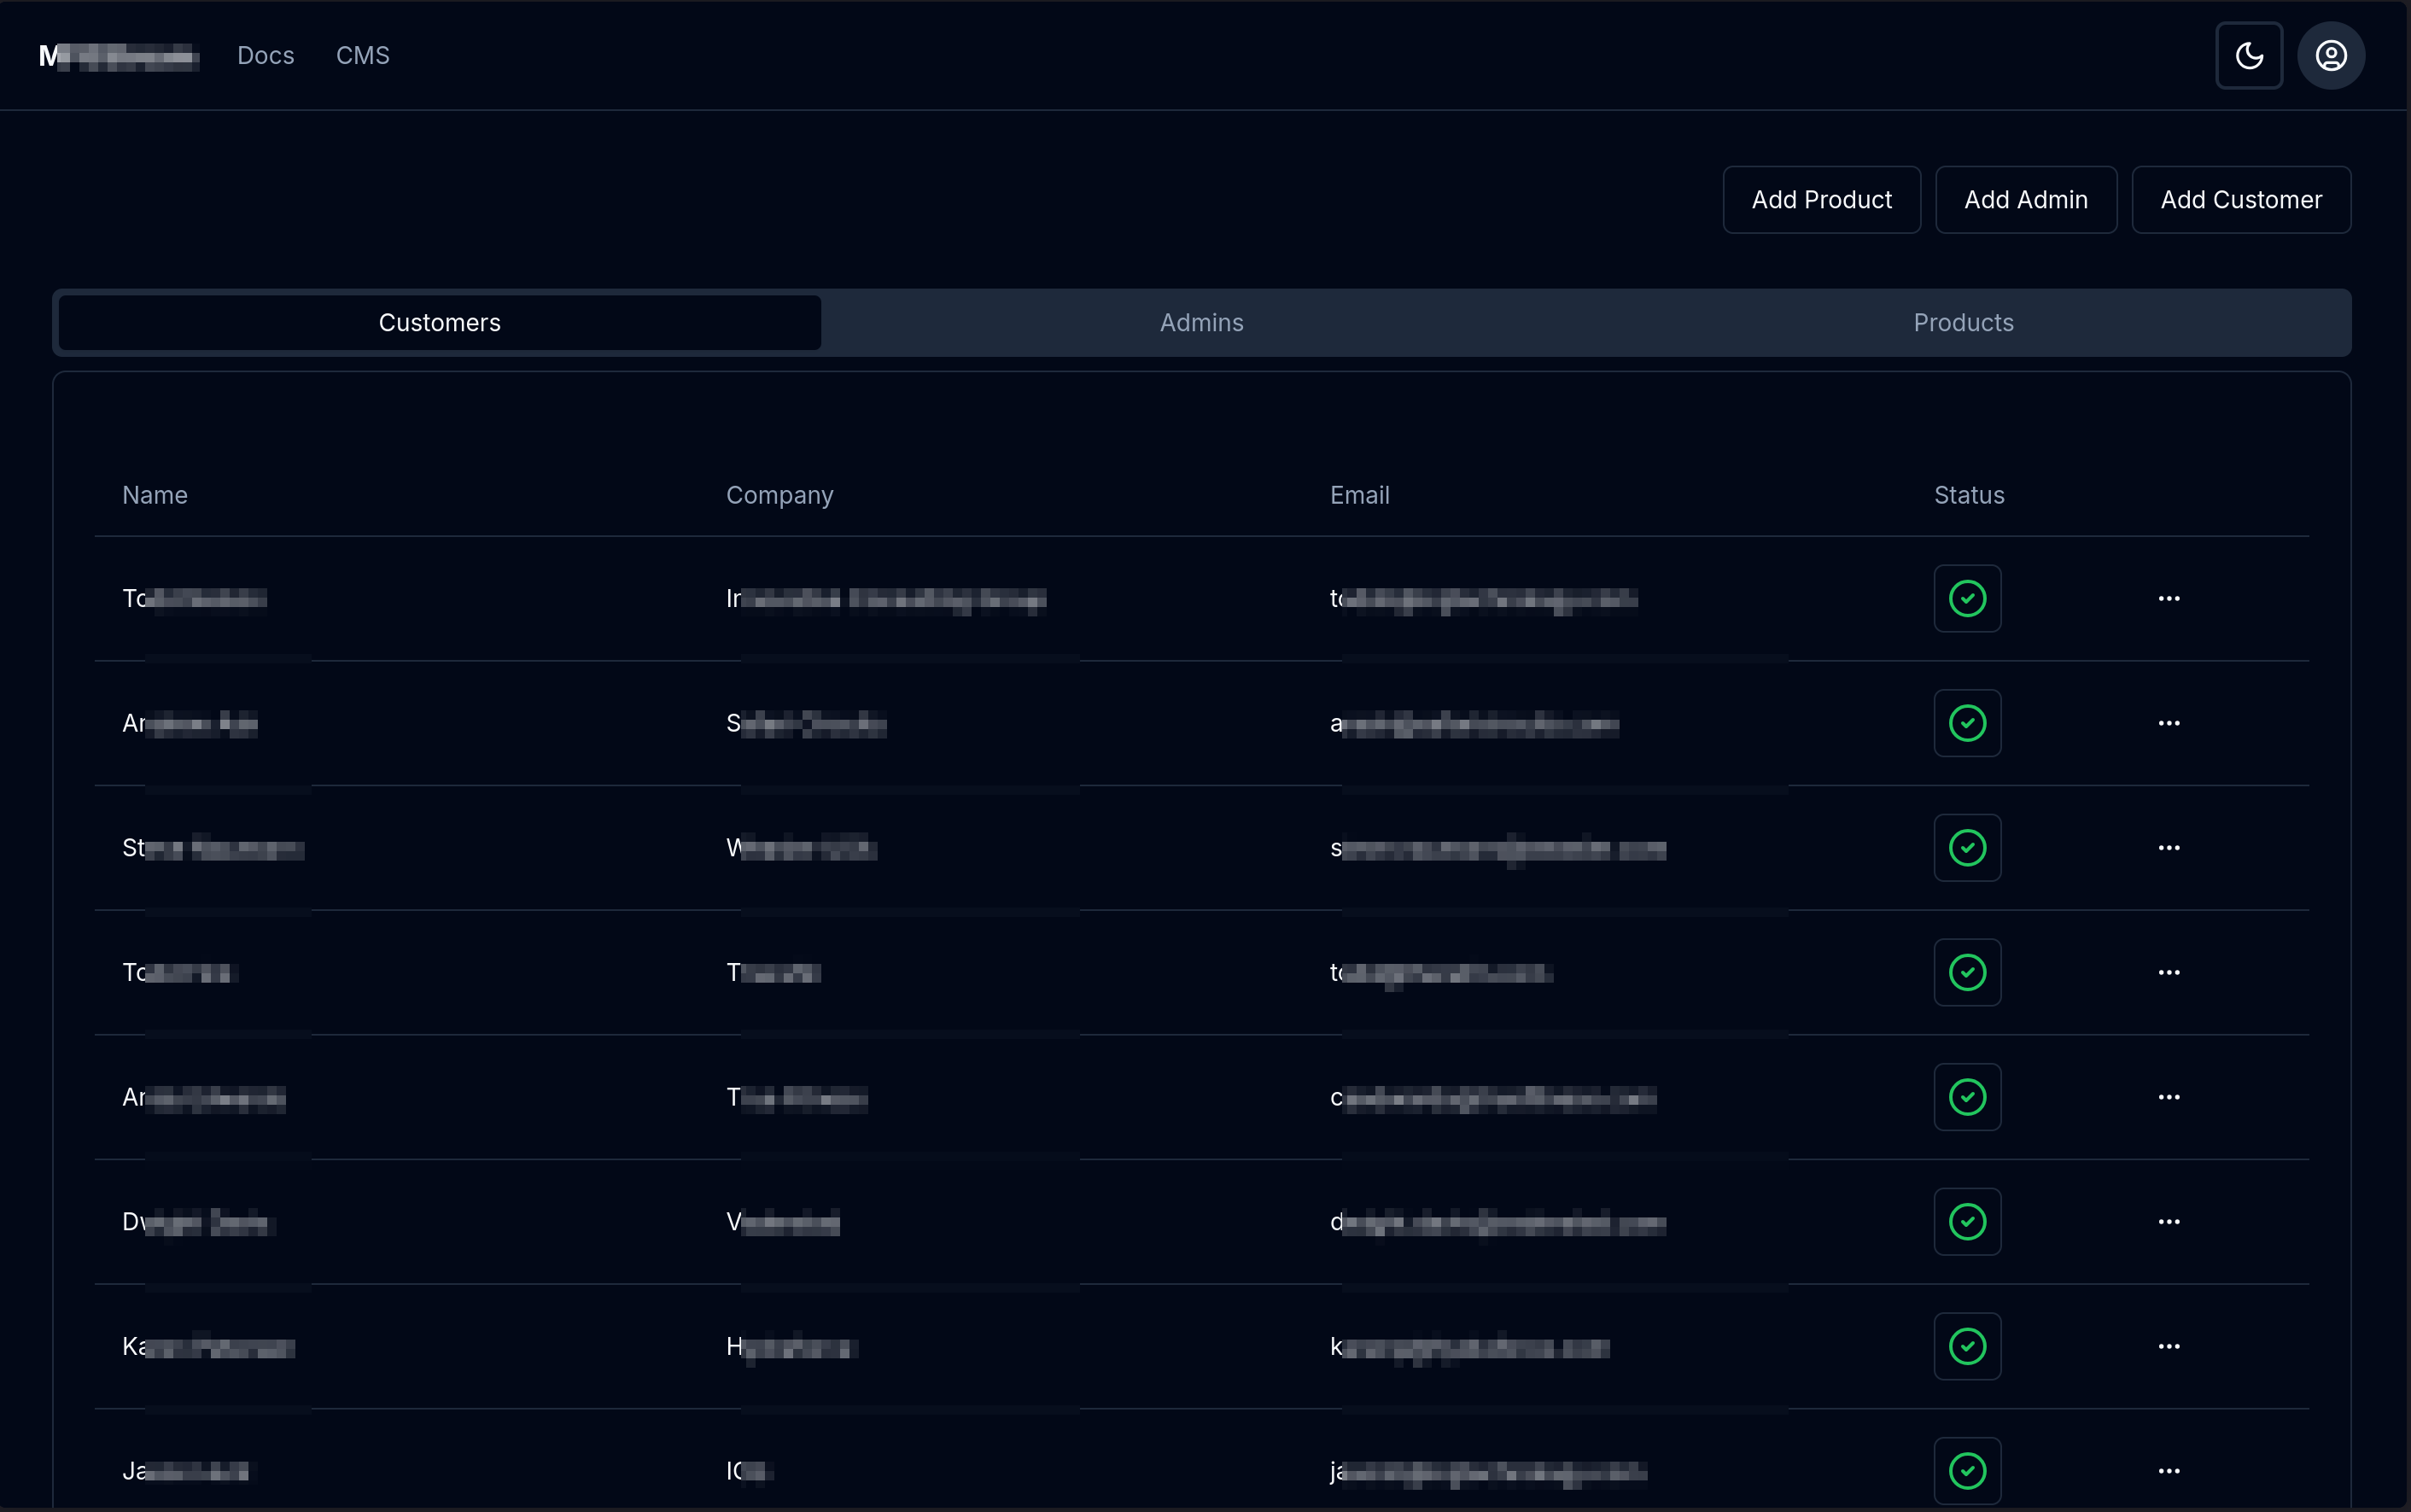
Task: Toggle status check for row with email starting 'a'
Action: click(1967, 723)
